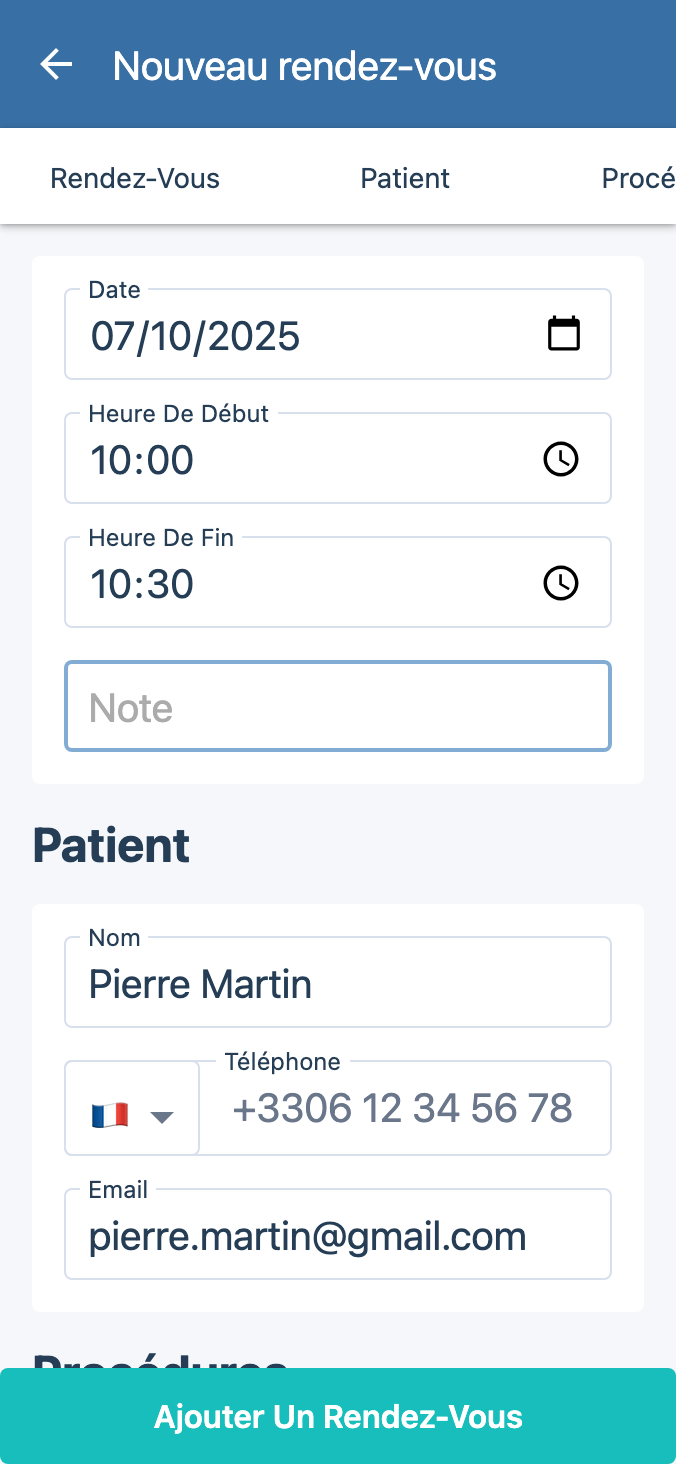Switch to the Patient tab

(x=405, y=178)
